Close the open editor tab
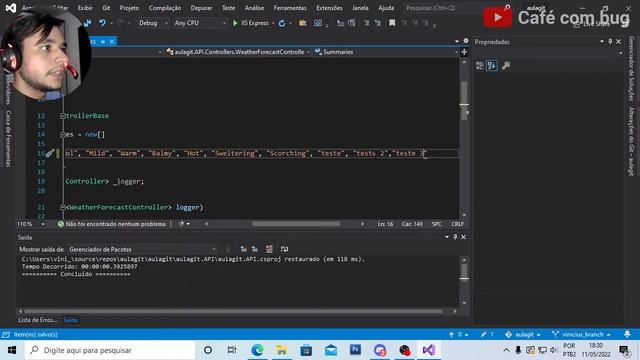 [x=112, y=42]
